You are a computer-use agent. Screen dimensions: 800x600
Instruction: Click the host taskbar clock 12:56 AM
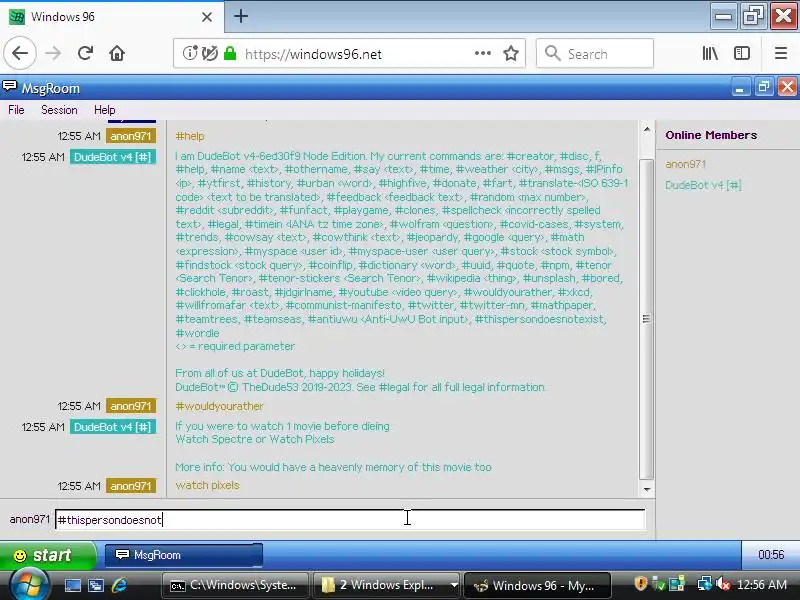tap(762, 585)
